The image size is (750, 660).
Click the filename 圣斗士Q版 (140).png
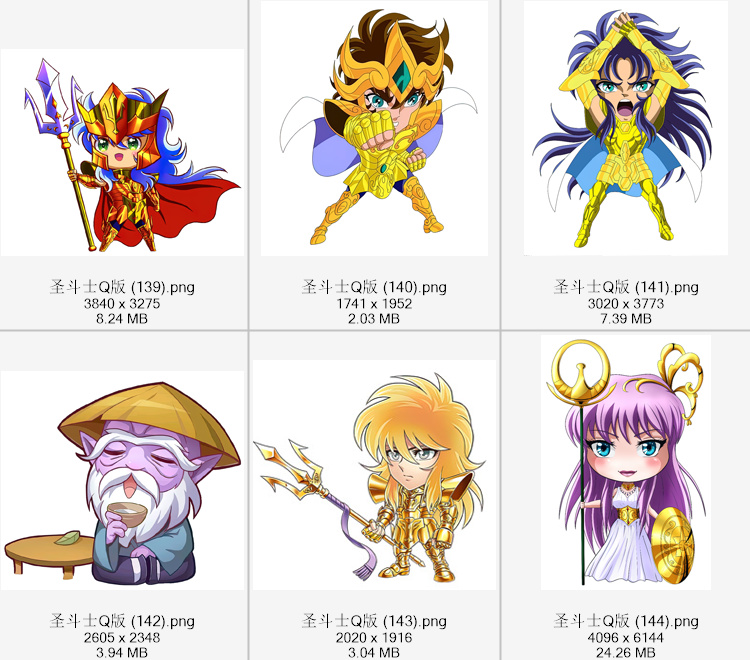(375, 287)
